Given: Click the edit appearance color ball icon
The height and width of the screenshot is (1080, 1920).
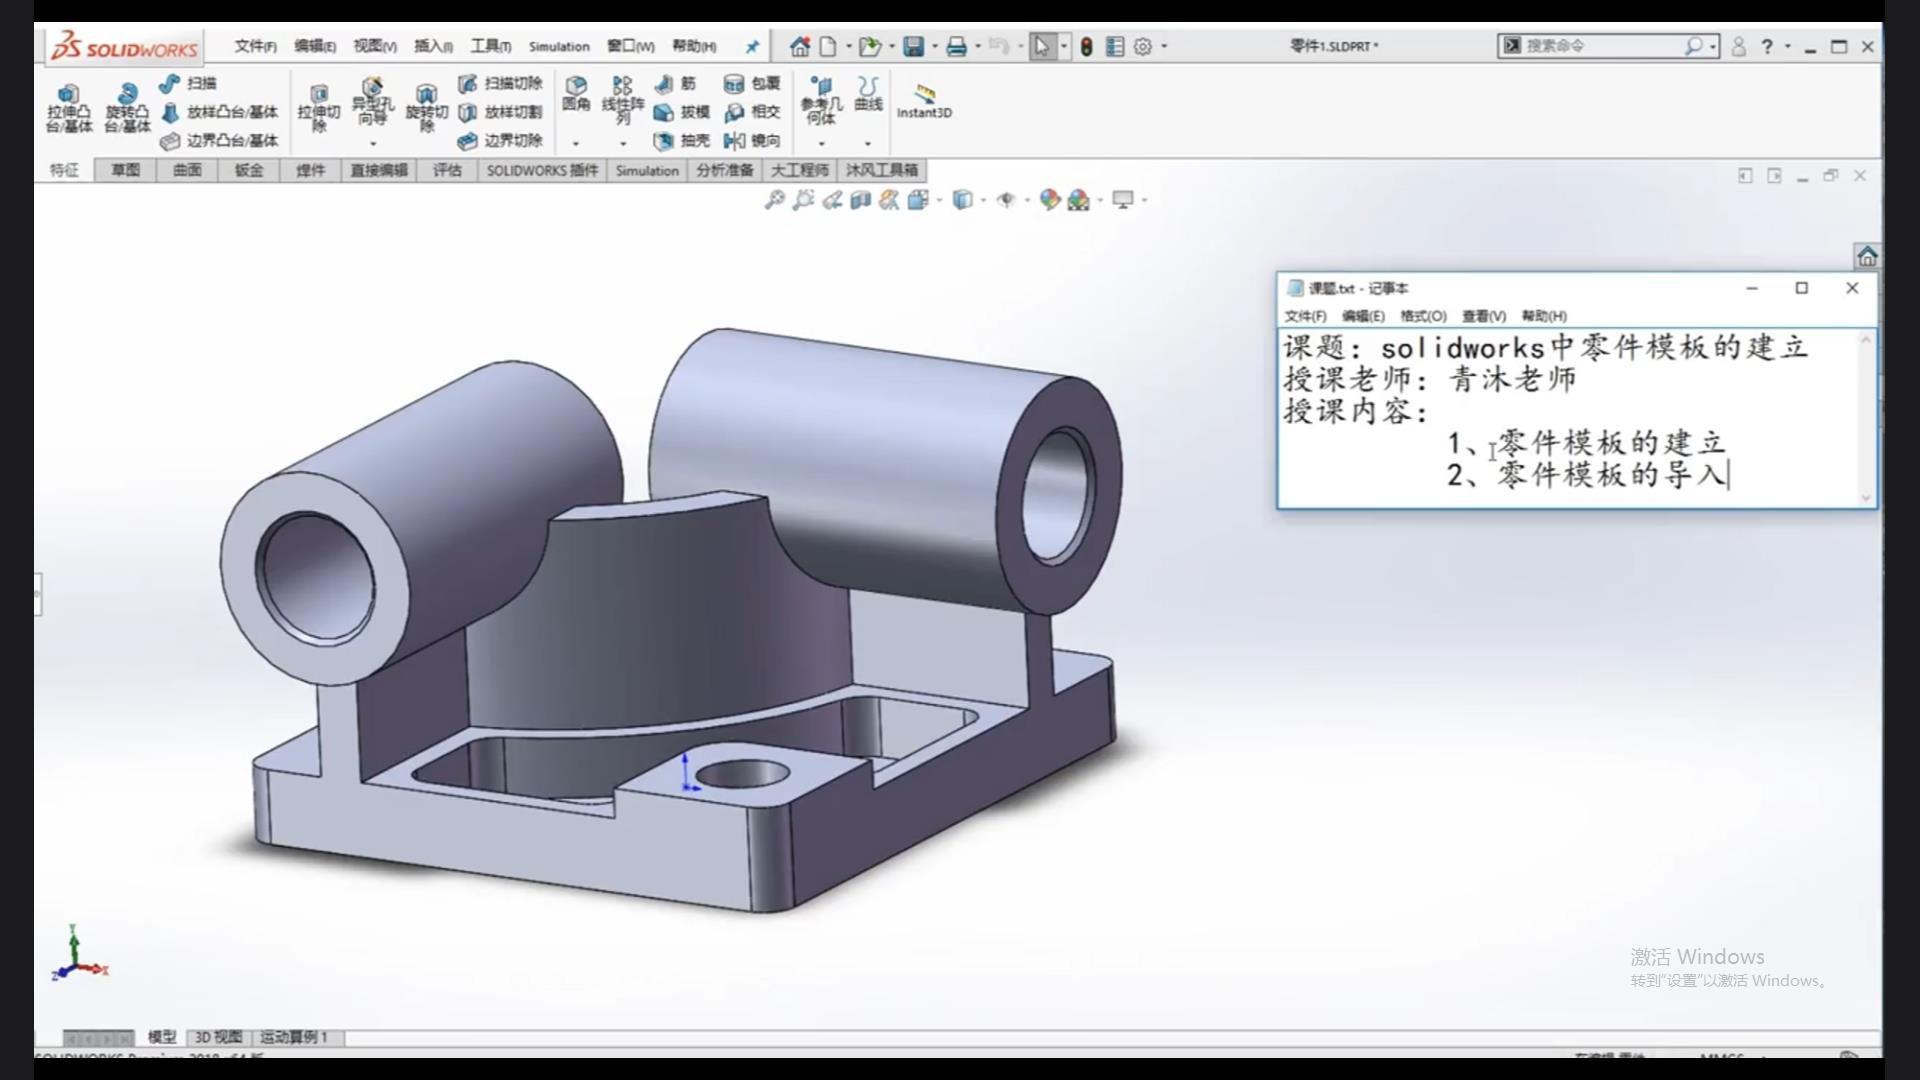Looking at the screenshot, I should (1049, 200).
